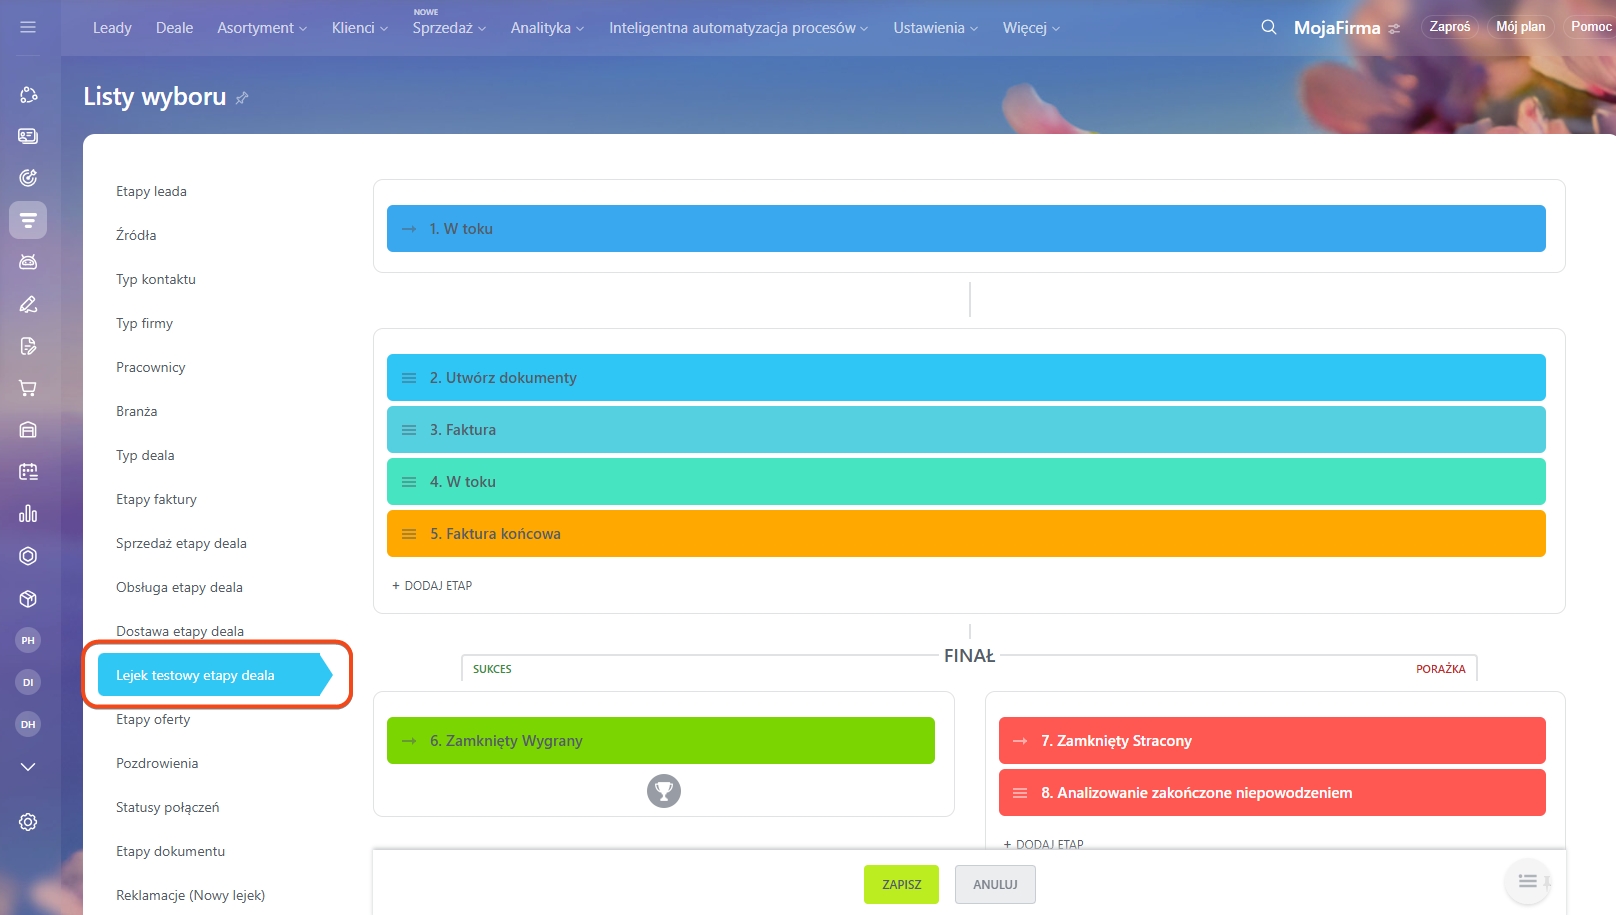Select Etapy faktury in the list
Image resolution: width=1616 pixels, height=915 pixels.
156,499
